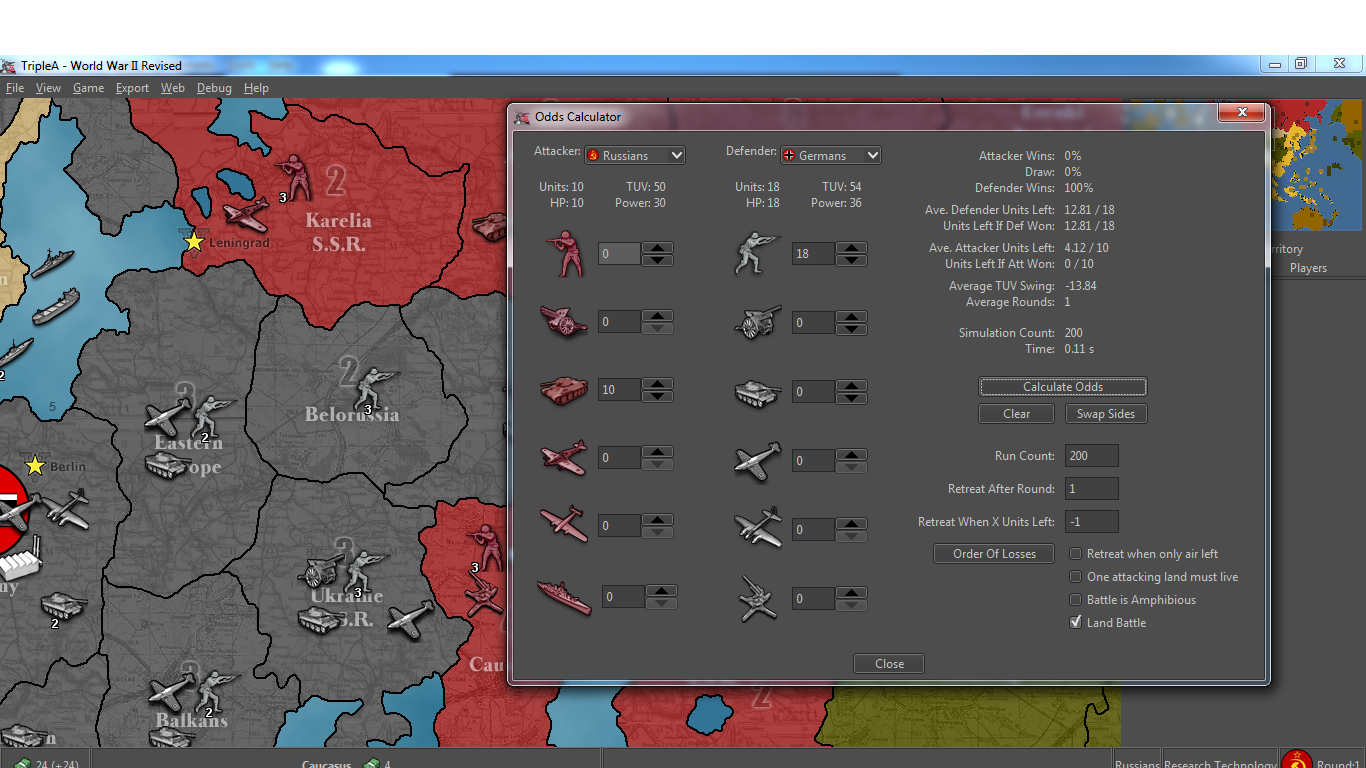
Task: Click the Research Technology status label
Action: click(1220, 765)
